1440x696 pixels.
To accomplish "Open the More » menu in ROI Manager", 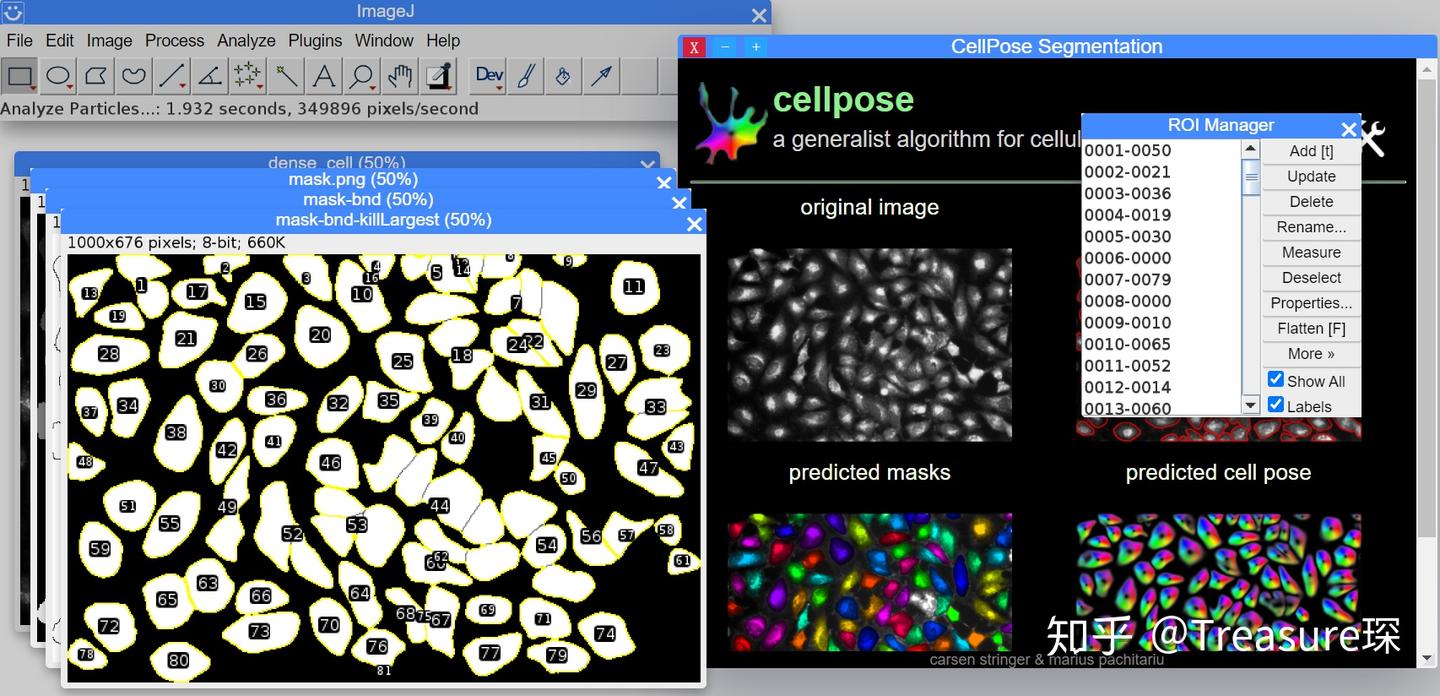I will tap(1310, 353).
